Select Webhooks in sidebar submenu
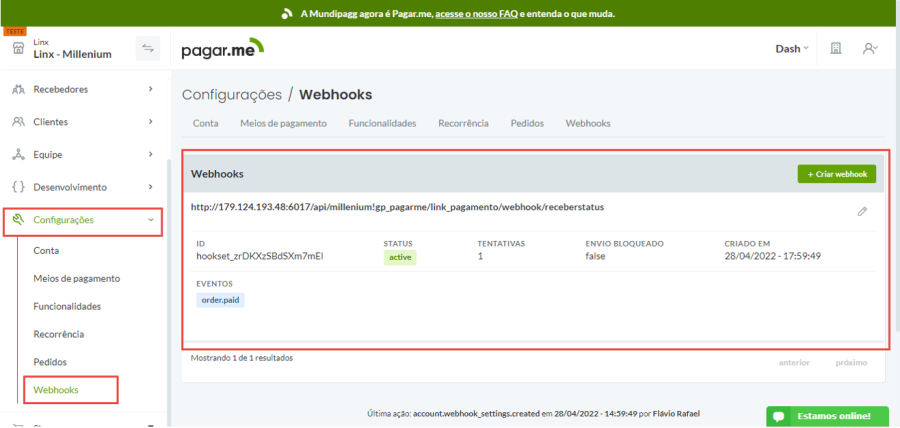 pos(56,390)
